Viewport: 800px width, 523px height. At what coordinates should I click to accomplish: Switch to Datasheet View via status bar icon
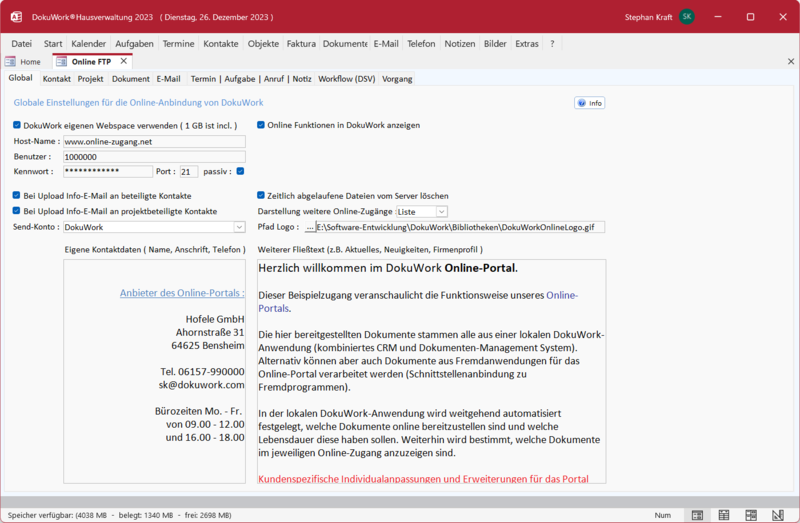[x=723, y=514]
